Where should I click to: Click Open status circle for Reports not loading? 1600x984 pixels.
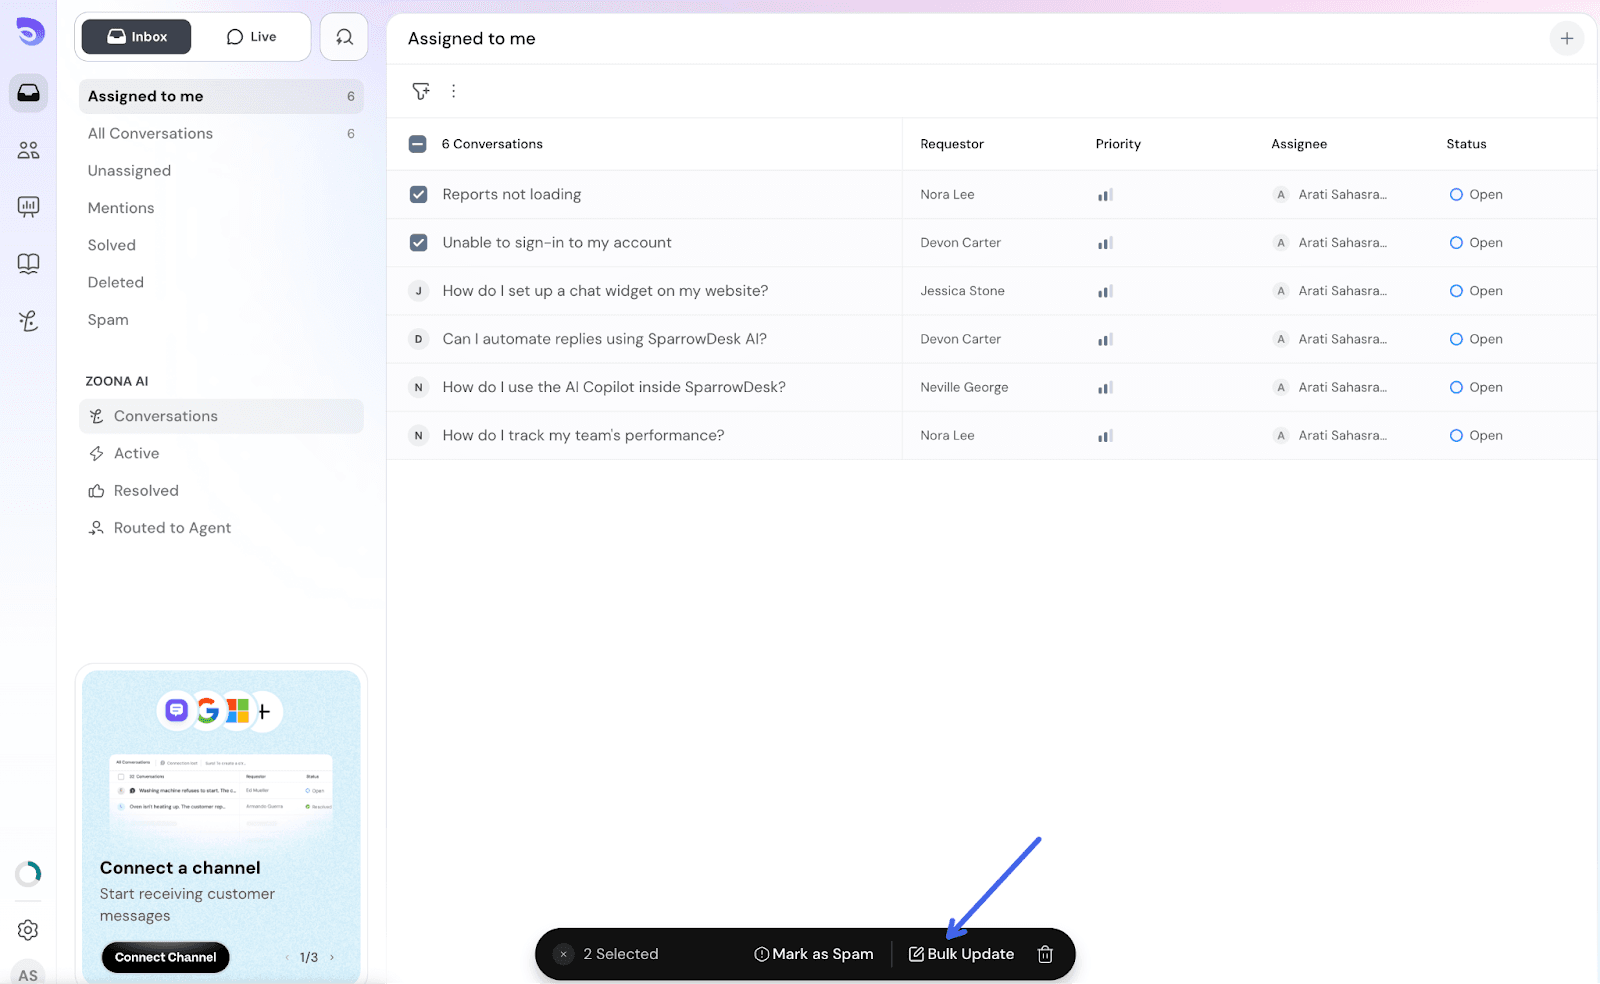click(1456, 195)
